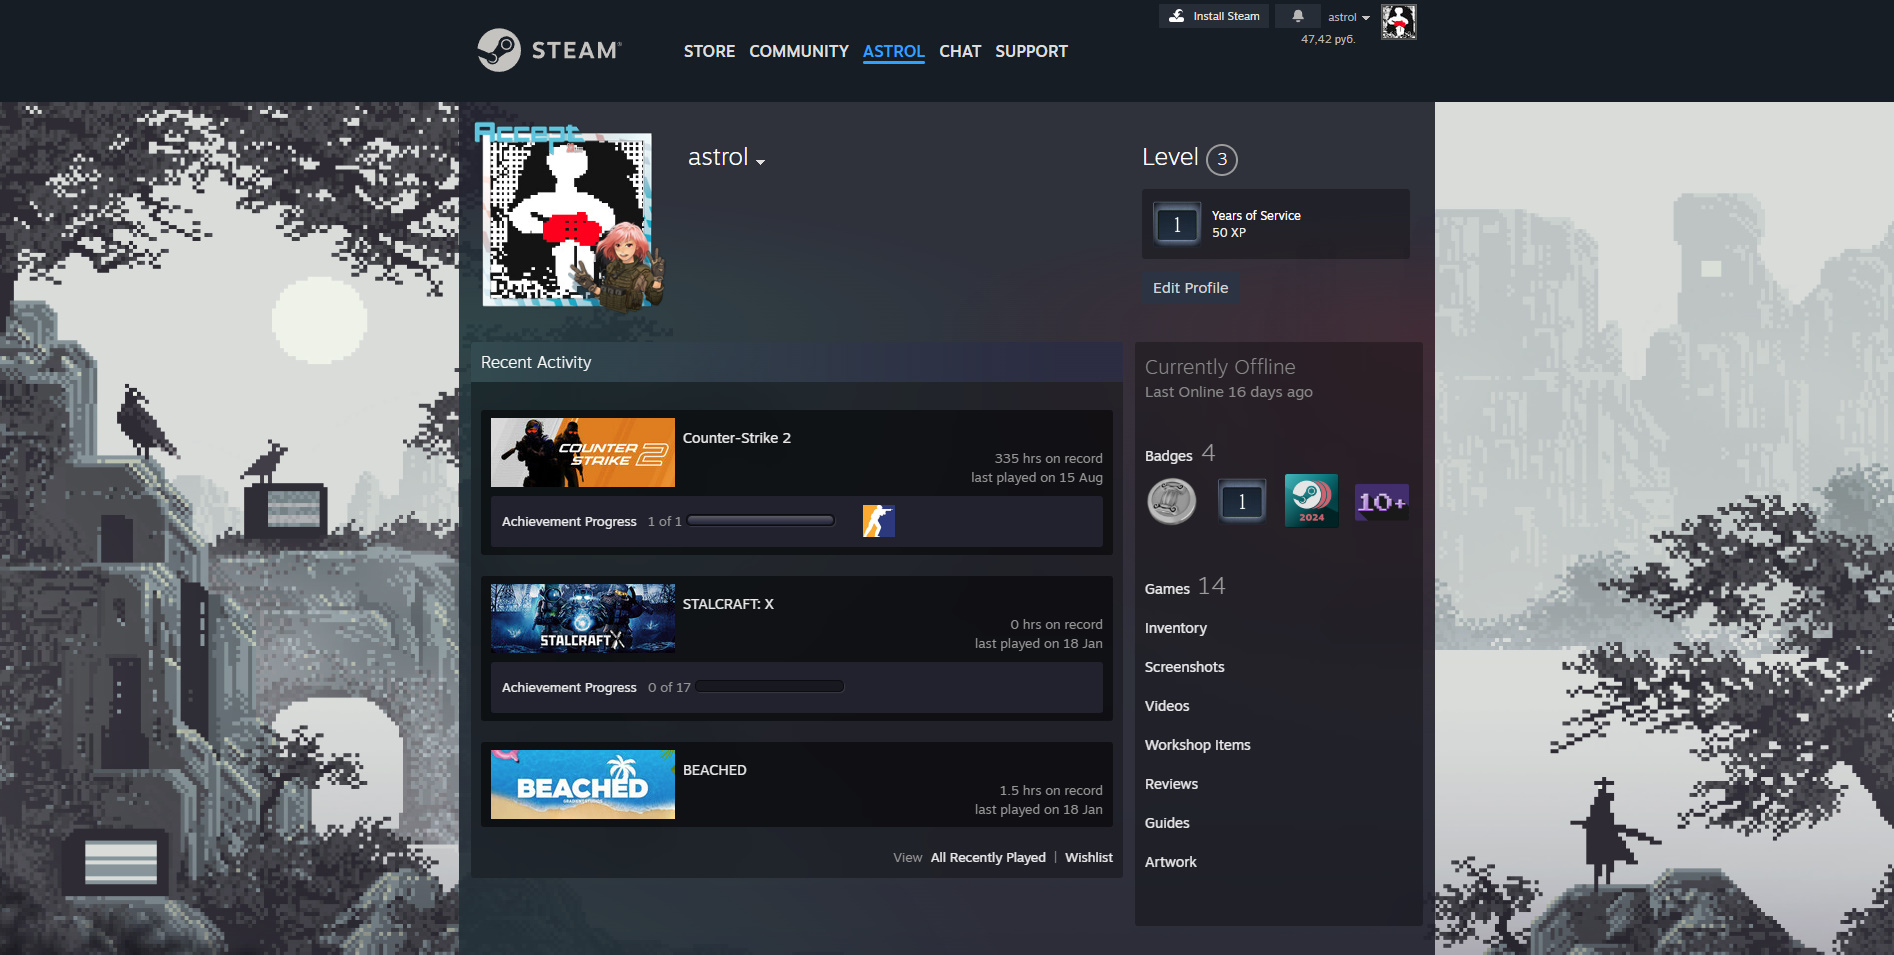Click the Steam logo in header
The image size is (1894, 955).
pyautogui.click(x=549, y=50)
